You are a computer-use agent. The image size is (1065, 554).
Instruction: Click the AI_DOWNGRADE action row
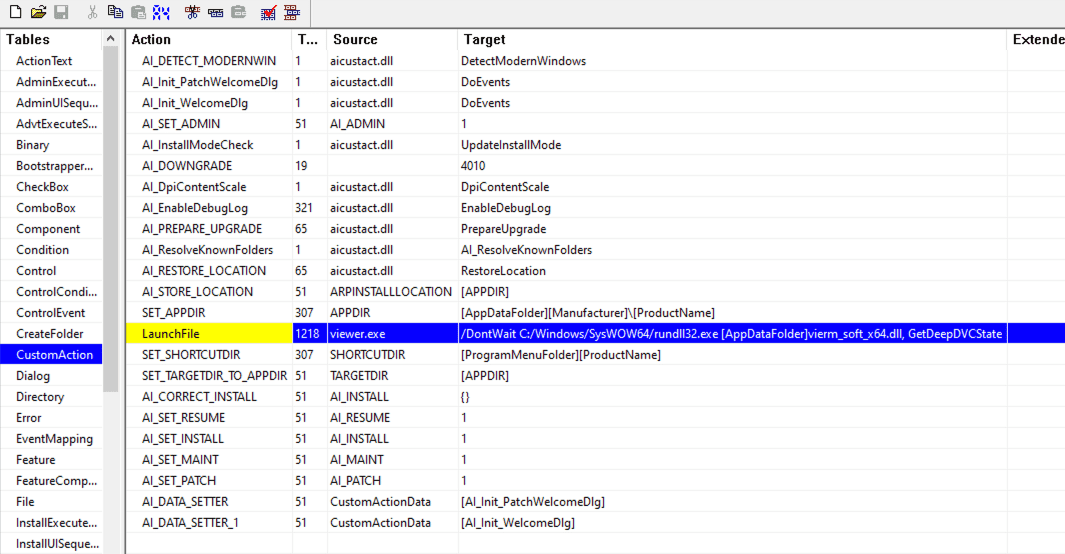(x=187, y=166)
